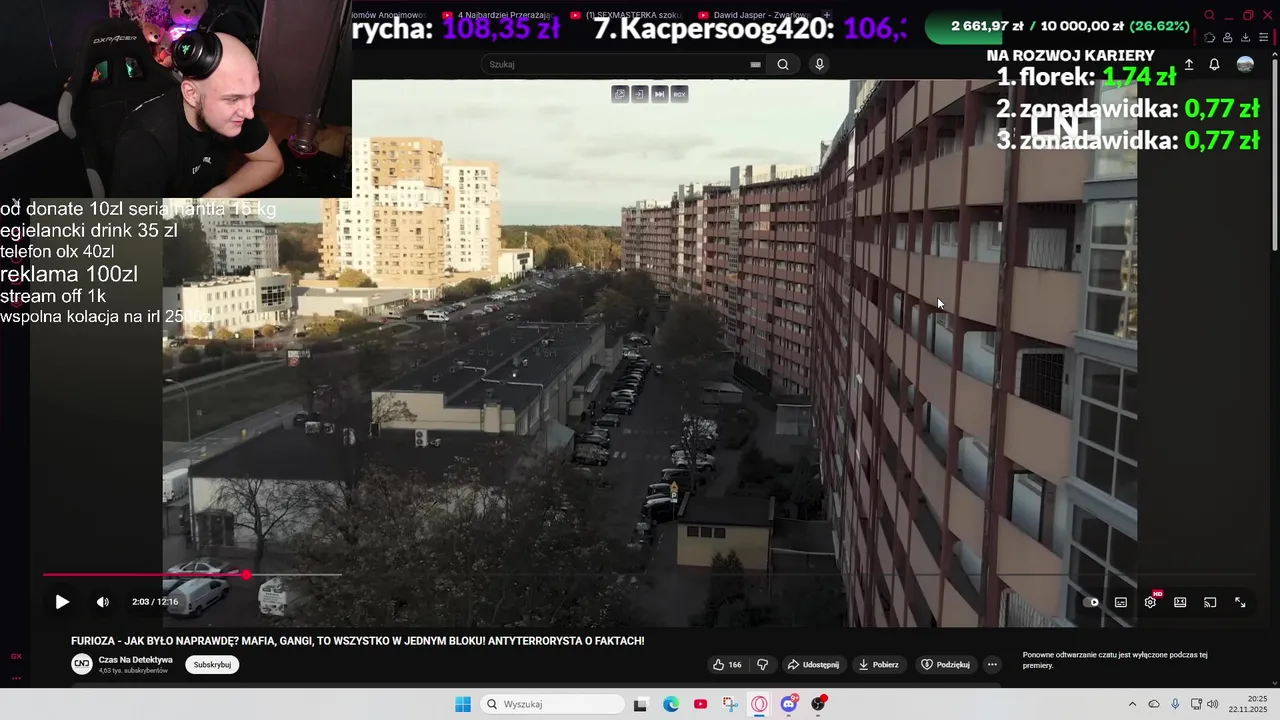
Task: Click the first video overlay popup icon
Action: (620, 94)
